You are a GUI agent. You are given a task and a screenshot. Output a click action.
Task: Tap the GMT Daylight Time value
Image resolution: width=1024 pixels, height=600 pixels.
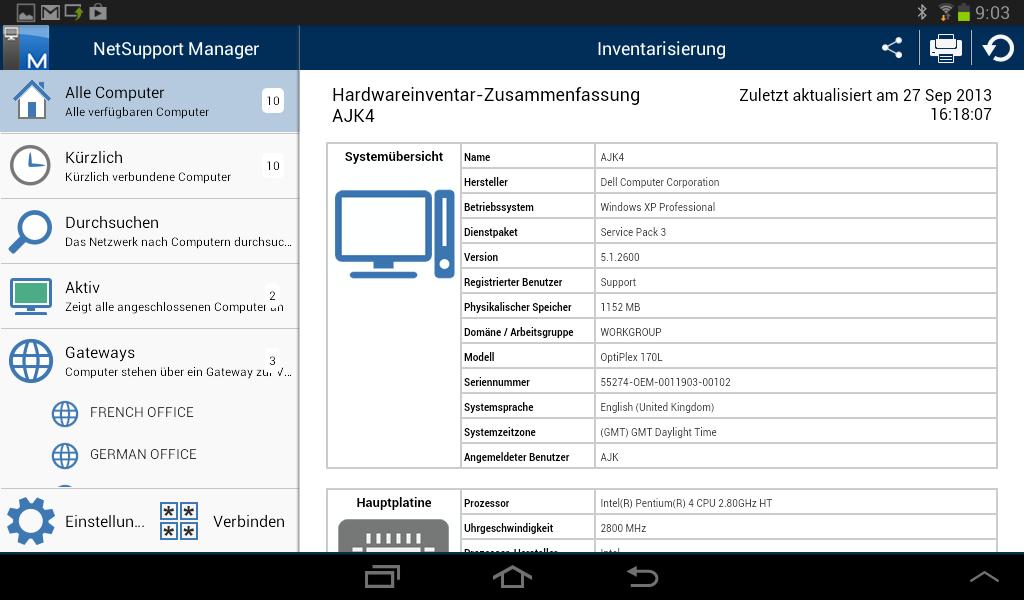tap(658, 432)
